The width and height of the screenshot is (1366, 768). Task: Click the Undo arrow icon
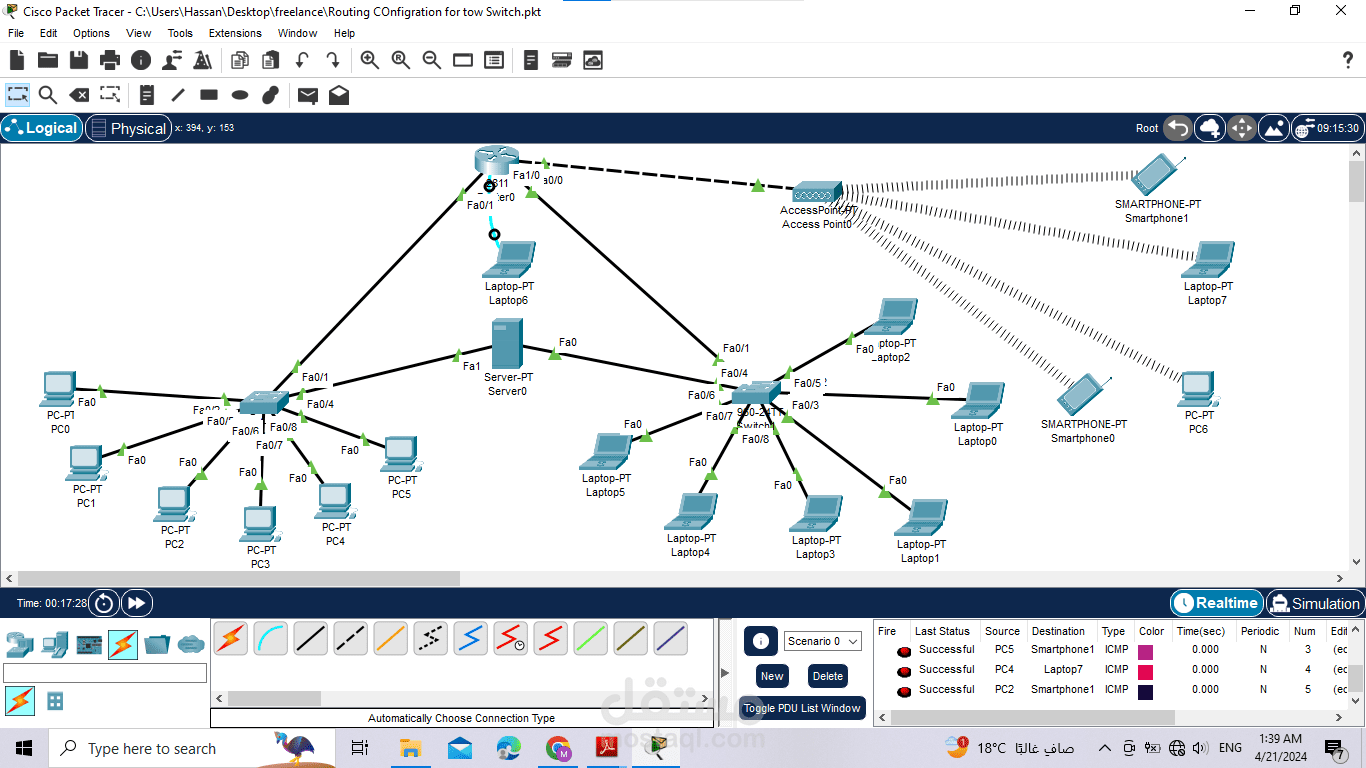302,60
